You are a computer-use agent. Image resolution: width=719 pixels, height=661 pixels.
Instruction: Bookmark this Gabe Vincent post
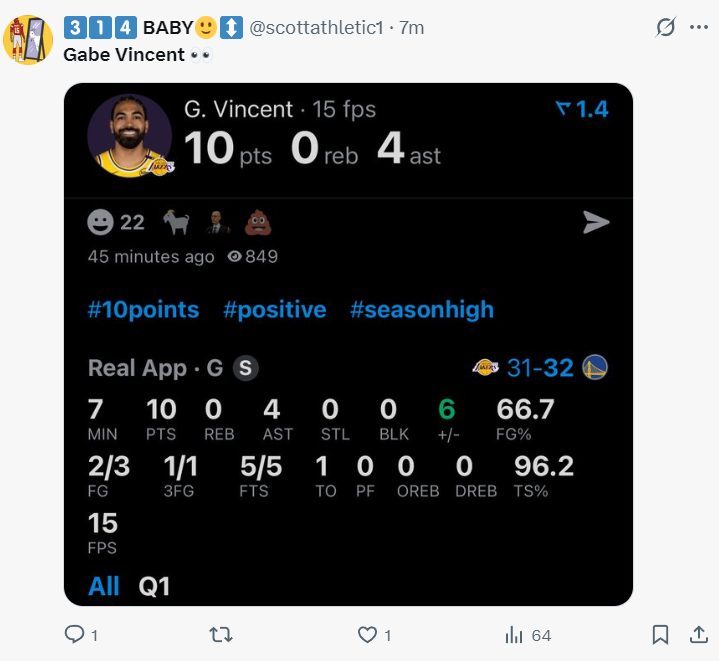click(660, 634)
